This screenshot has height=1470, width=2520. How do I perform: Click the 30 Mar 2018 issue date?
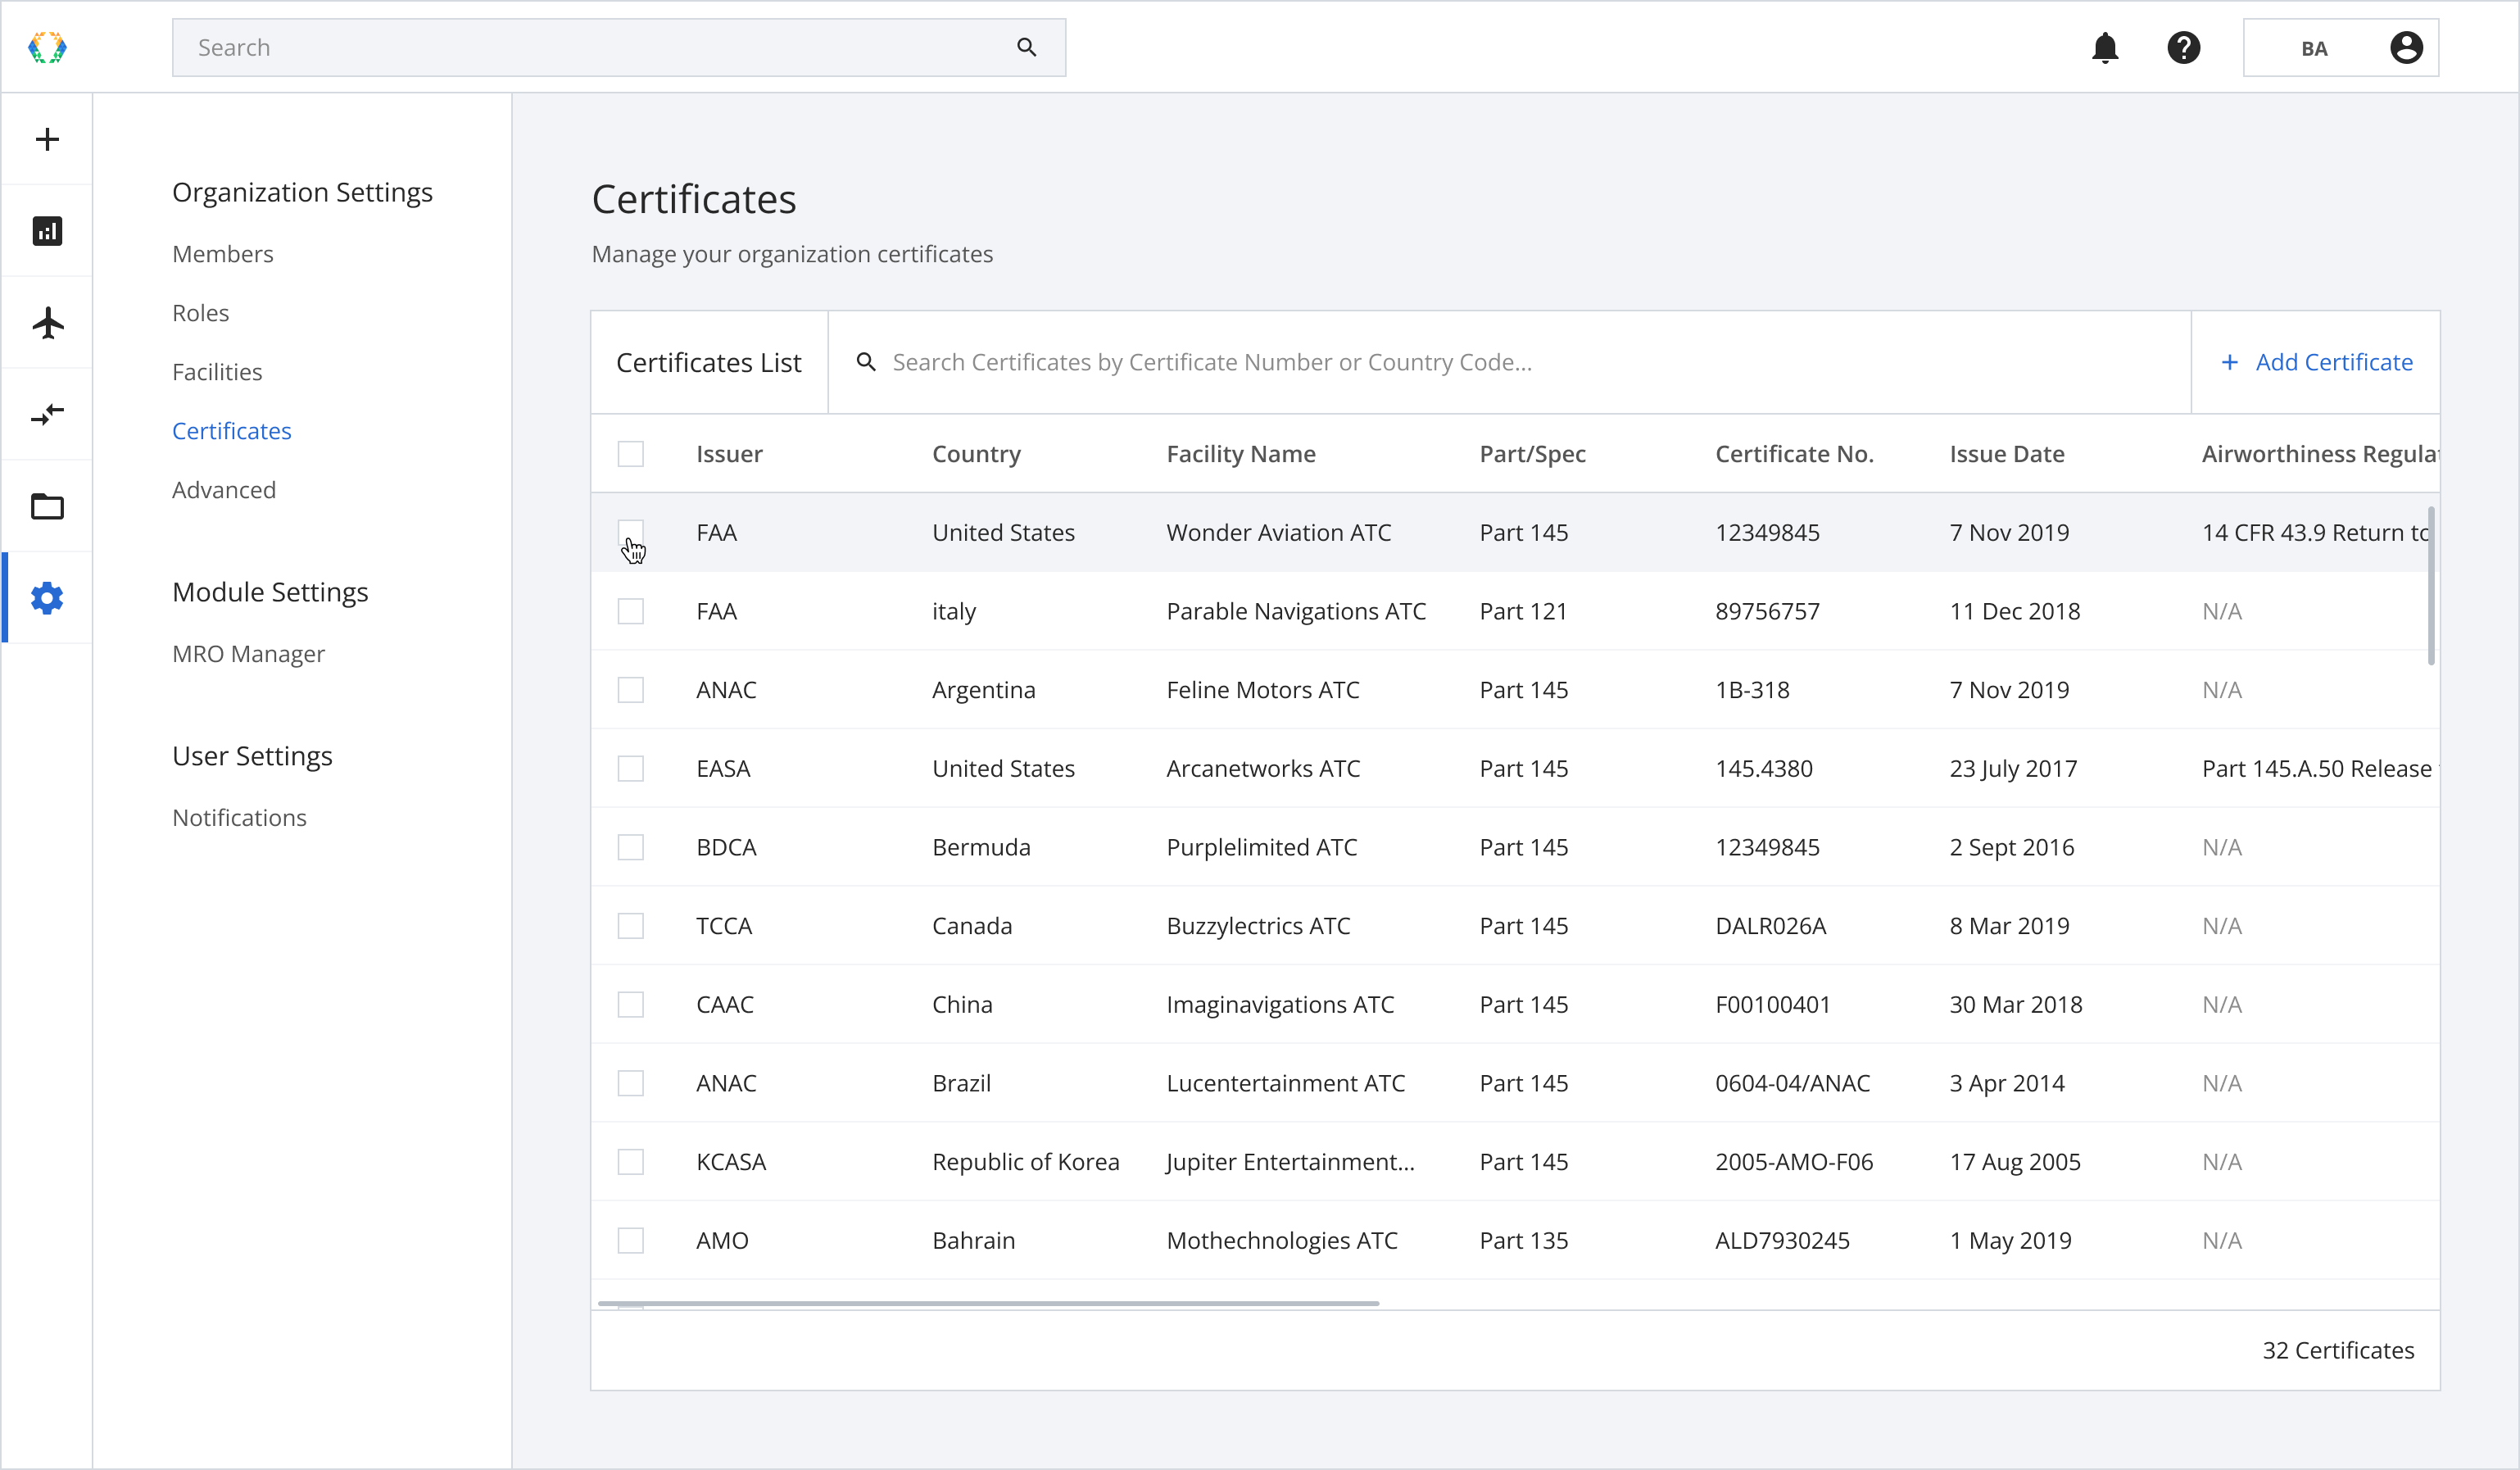pyautogui.click(x=2015, y=1004)
